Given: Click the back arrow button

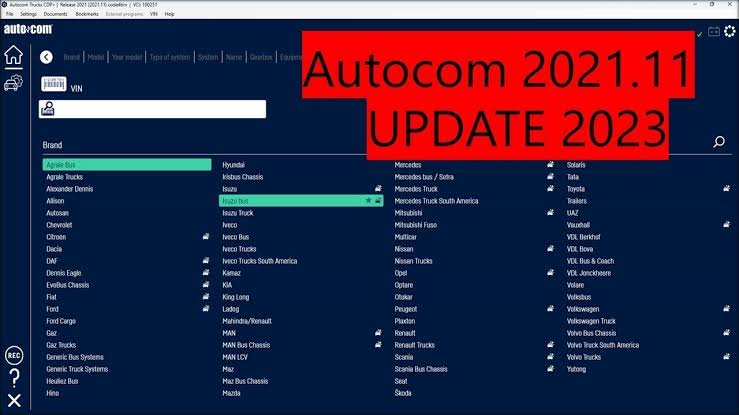Looking at the screenshot, I should (x=47, y=57).
